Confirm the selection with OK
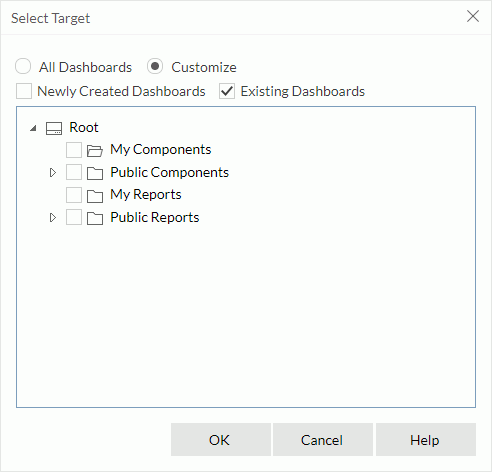This screenshot has width=492, height=472. click(221, 440)
